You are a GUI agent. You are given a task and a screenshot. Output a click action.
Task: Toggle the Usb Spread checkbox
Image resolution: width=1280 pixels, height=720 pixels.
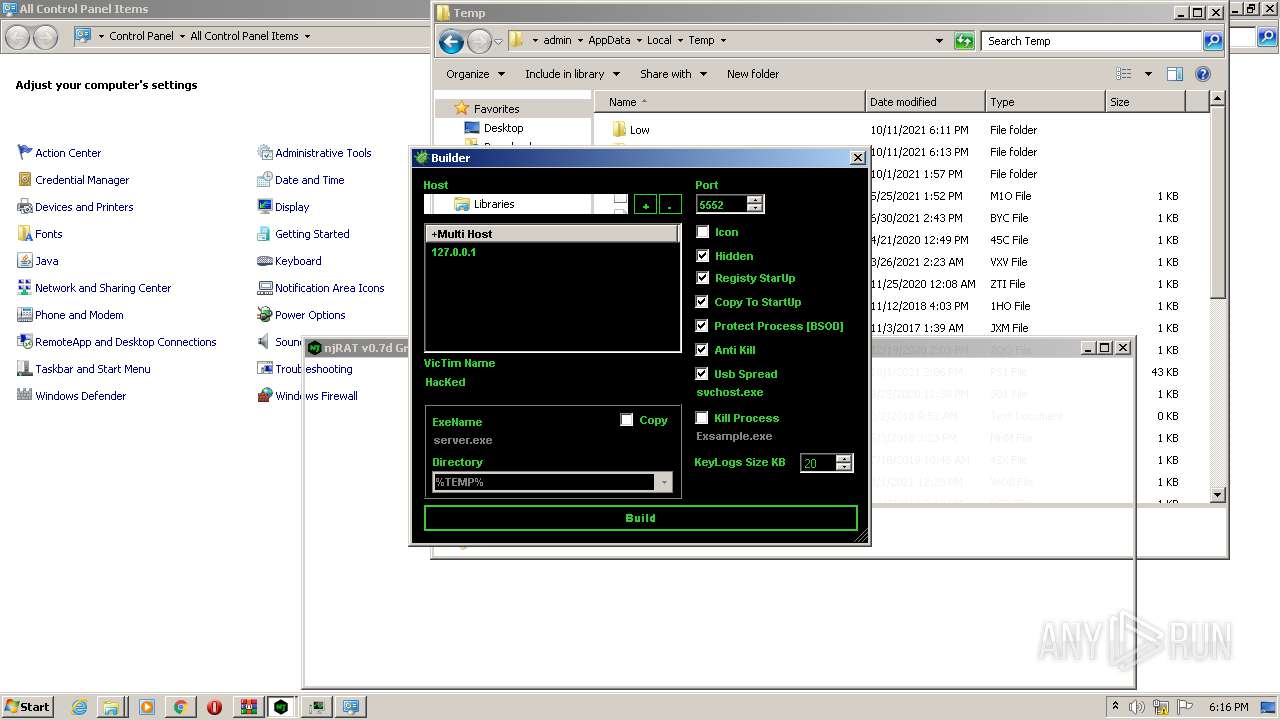702,374
